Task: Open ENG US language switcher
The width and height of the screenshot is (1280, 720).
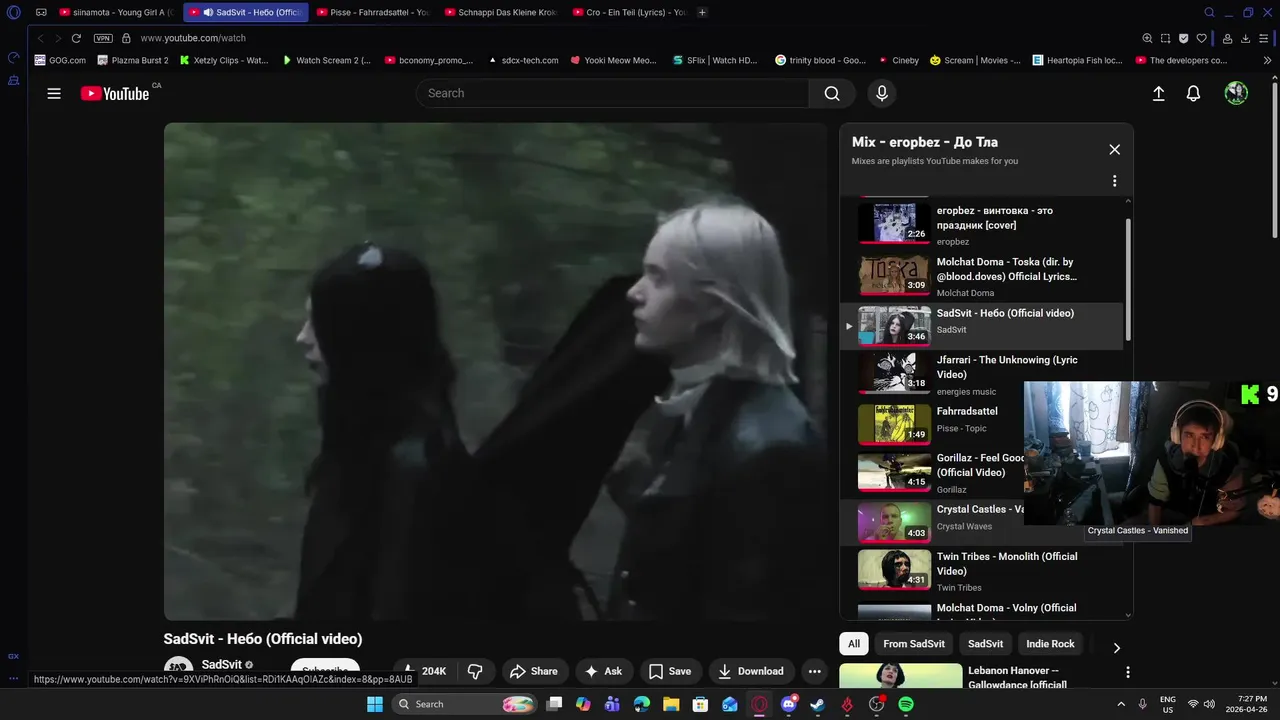Action: click(1168, 704)
